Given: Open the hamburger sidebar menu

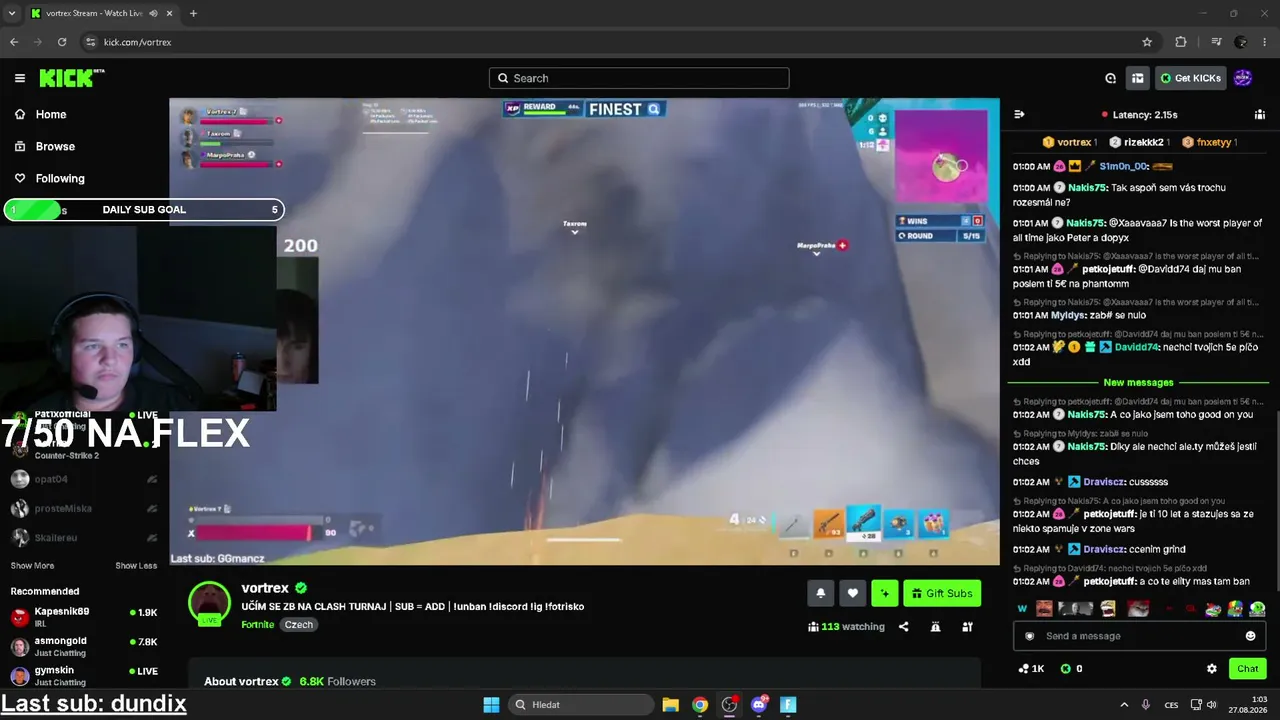Looking at the screenshot, I should 20,78.
